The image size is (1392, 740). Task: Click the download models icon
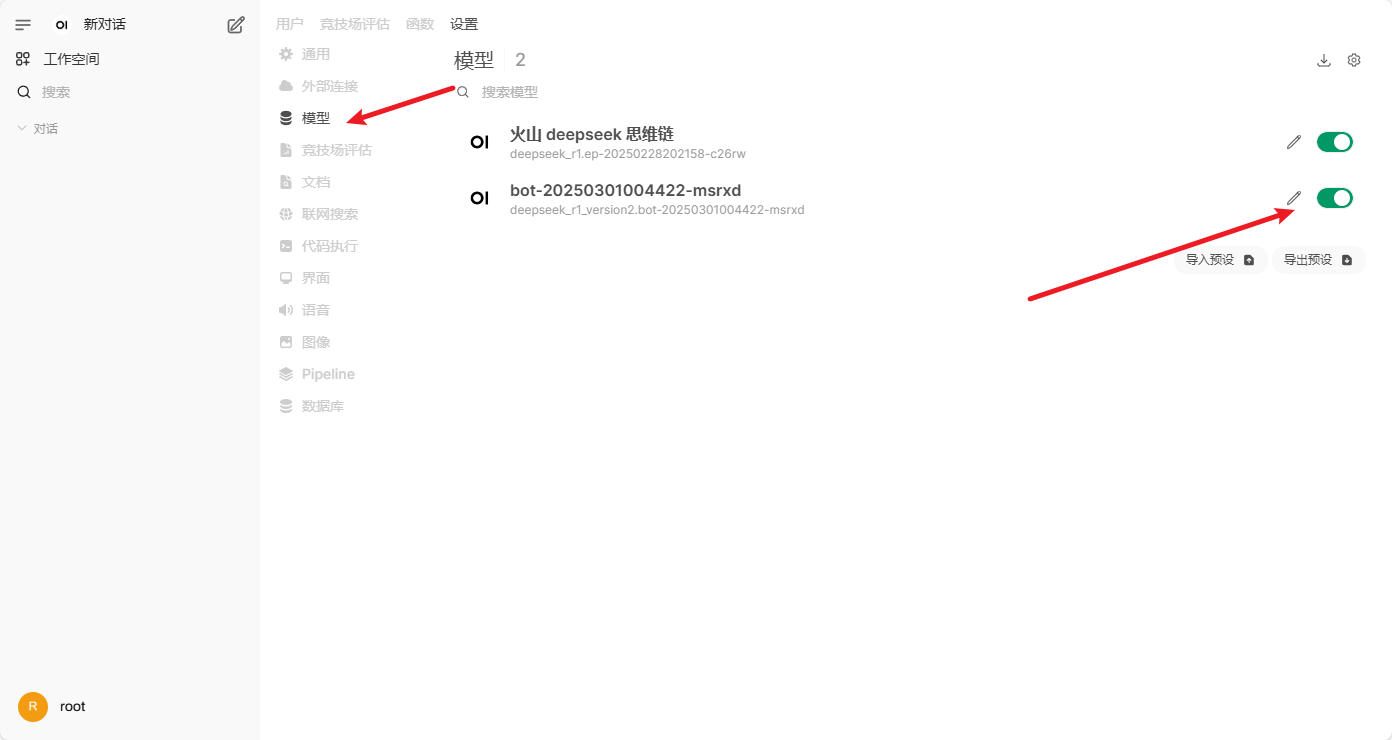click(x=1324, y=60)
